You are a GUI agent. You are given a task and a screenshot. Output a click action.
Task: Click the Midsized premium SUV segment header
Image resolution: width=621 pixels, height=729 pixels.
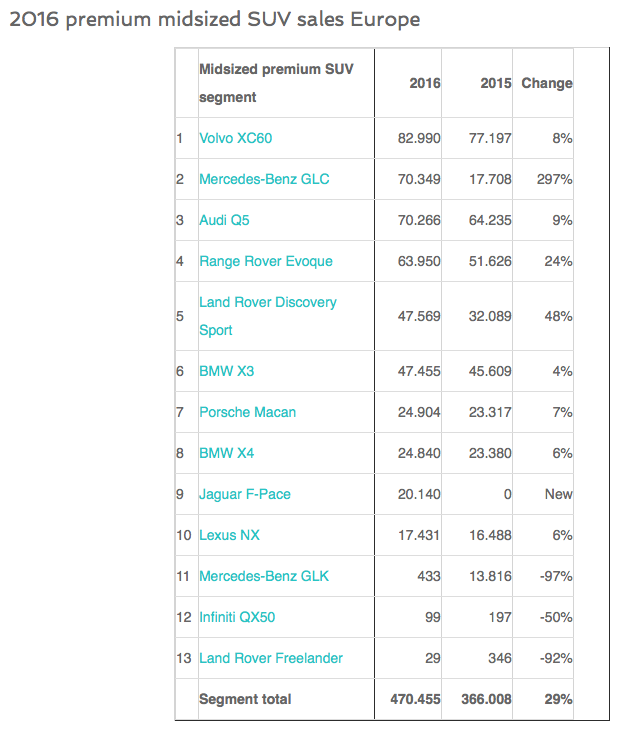tap(276, 83)
